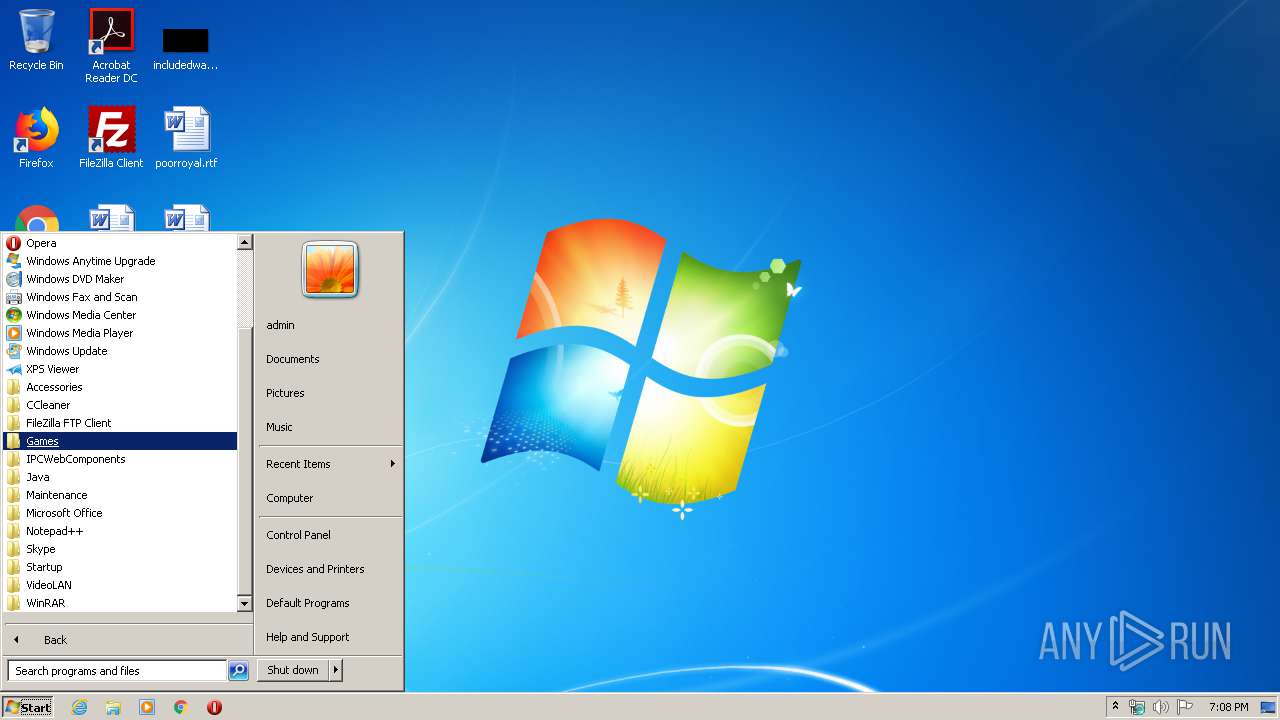The image size is (1280, 720).
Task: Open the Skype program folder
Action: pyautogui.click(x=120, y=549)
